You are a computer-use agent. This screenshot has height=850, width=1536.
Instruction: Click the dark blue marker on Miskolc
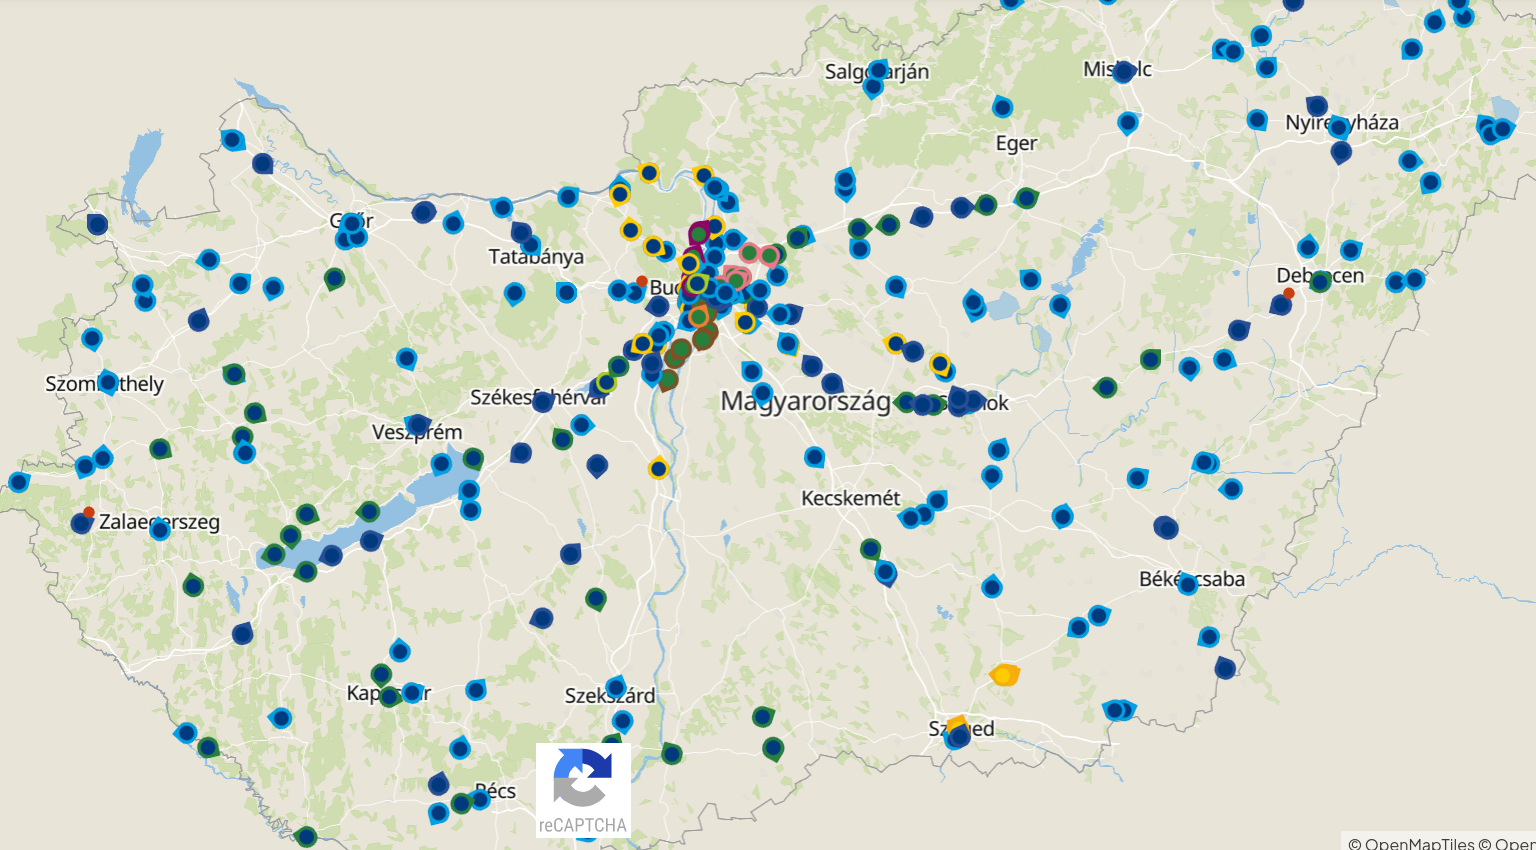click(1123, 71)
